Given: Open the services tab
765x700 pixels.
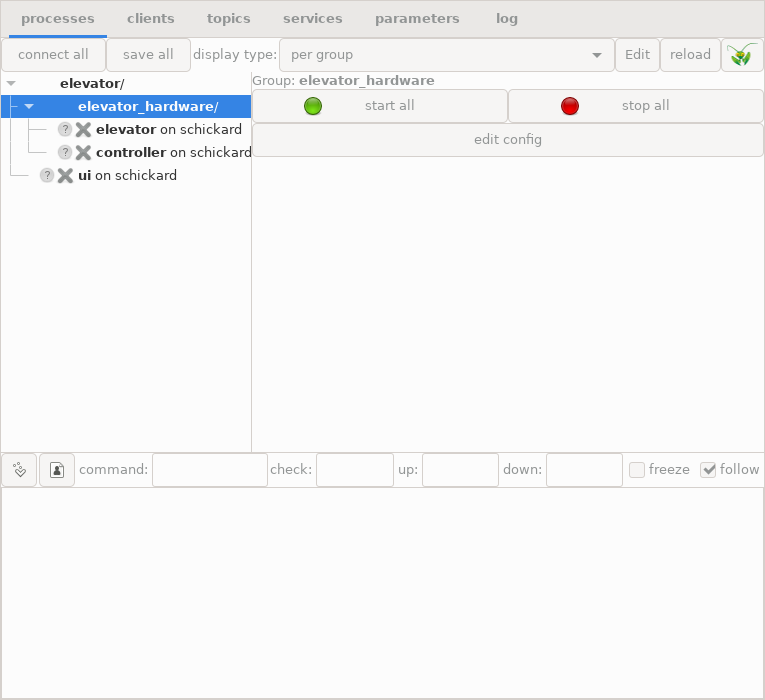Looking at the screenshot, I should (313, 19).
